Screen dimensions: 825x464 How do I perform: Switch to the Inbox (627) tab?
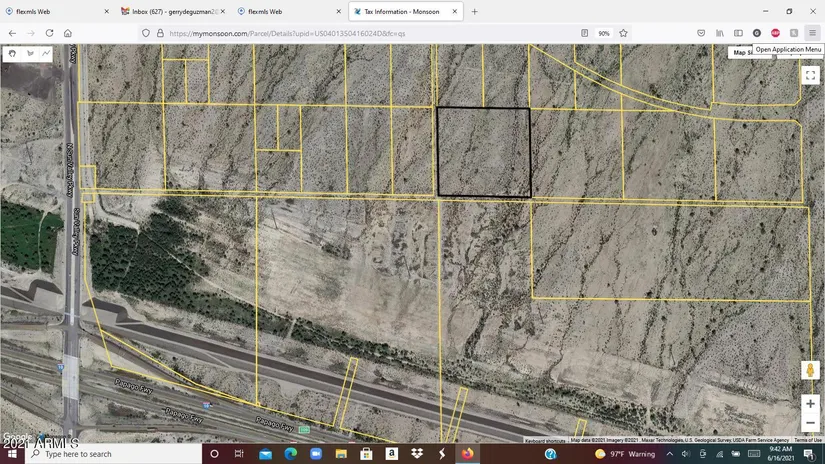point(168,11)
